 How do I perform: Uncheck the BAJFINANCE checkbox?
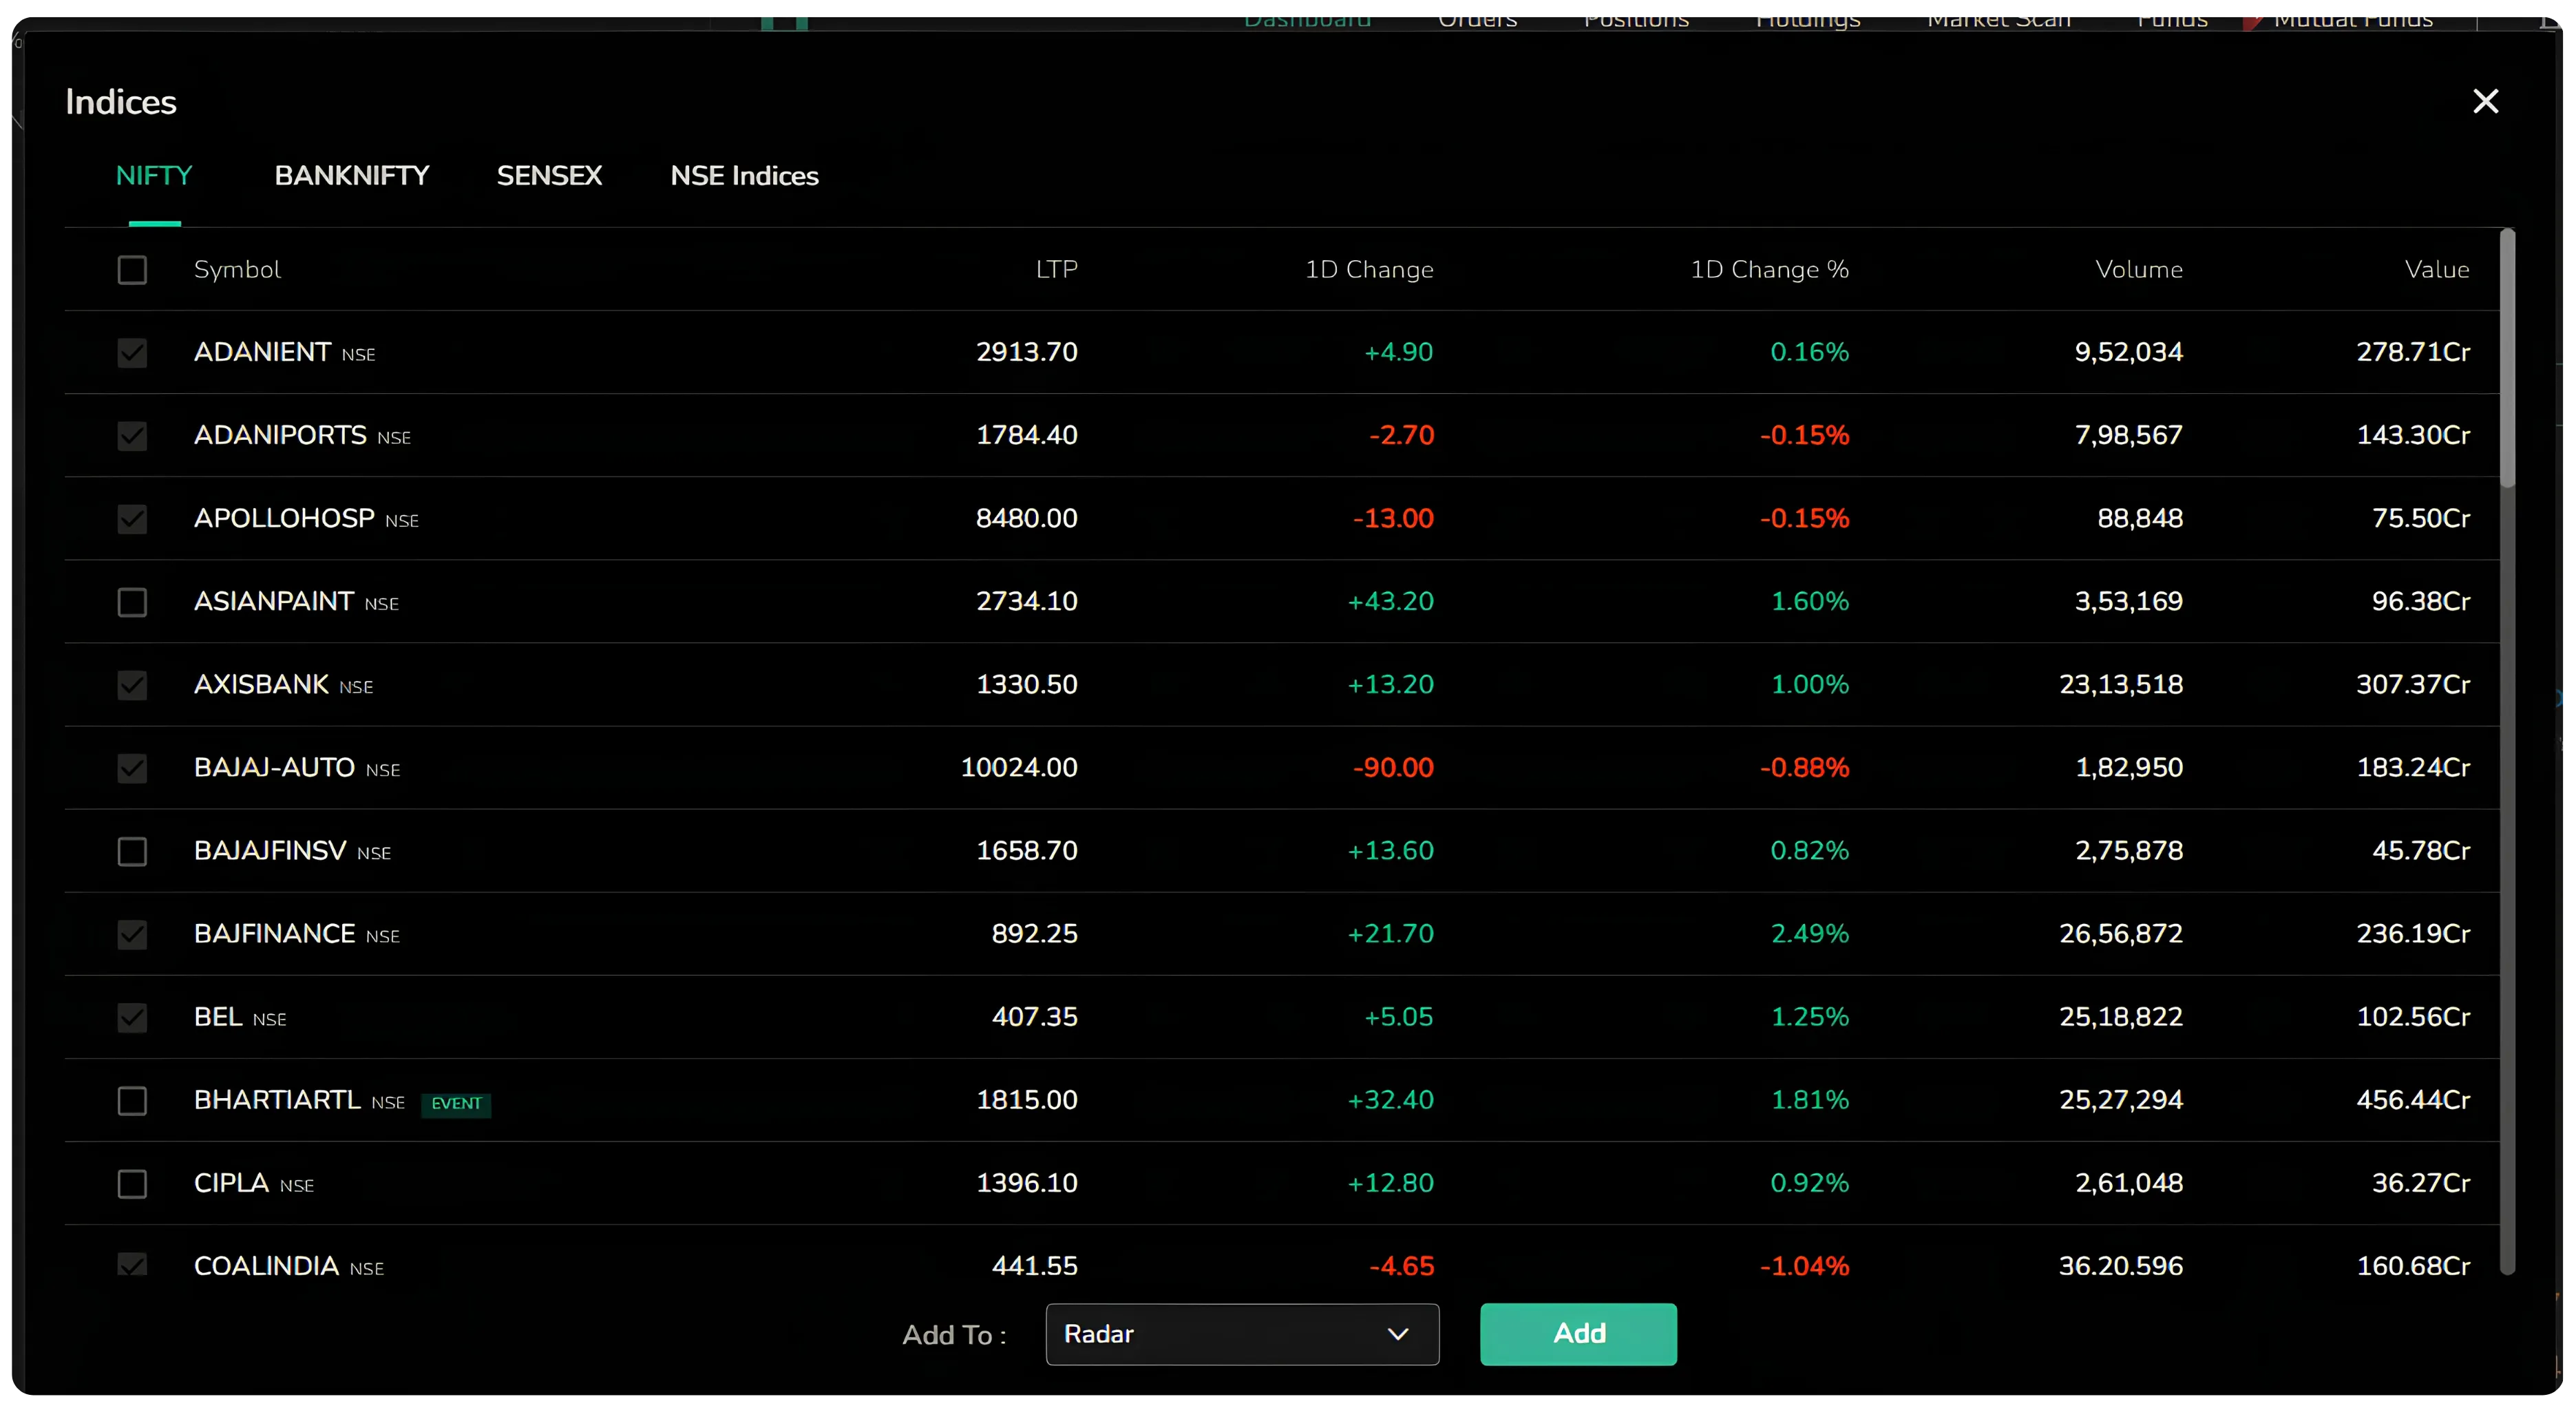click(132, 934)
